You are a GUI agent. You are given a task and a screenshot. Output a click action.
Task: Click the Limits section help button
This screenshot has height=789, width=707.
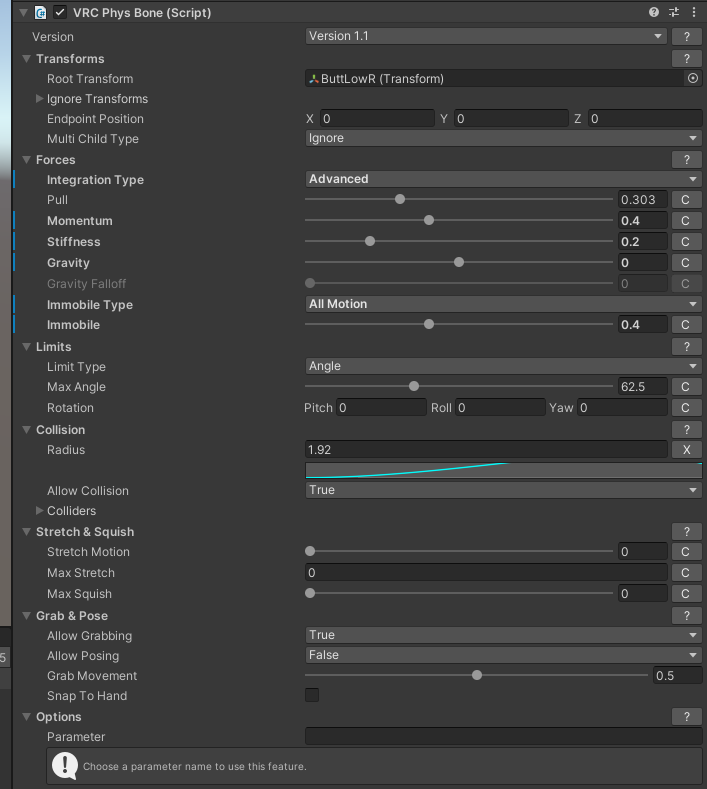click(686, 347)
